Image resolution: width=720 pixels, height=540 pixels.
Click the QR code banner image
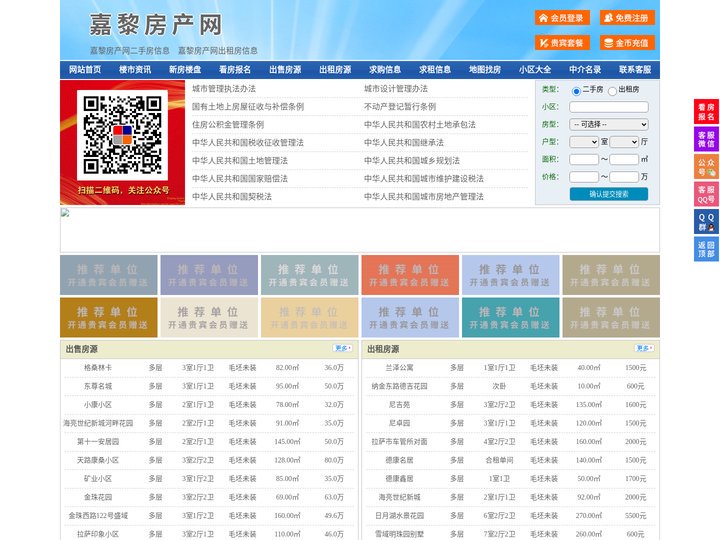[123, 142]
